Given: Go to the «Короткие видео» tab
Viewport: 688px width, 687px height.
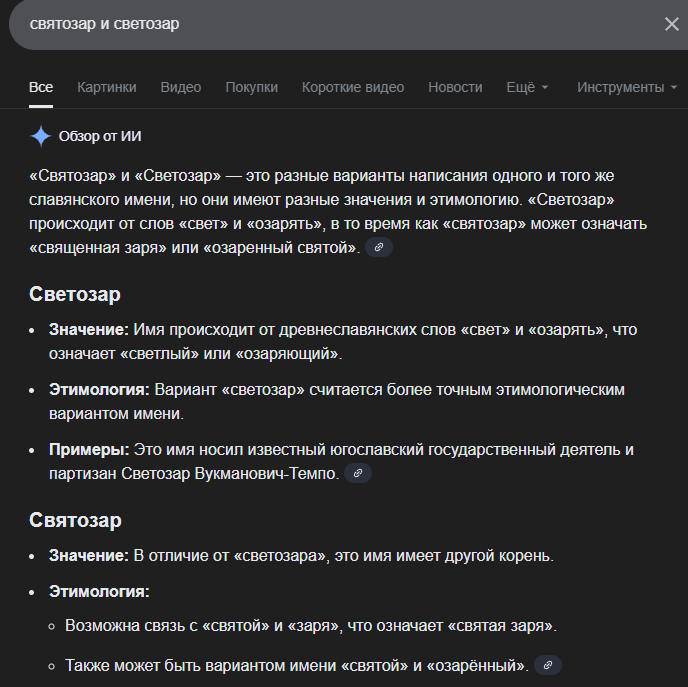Looking at the screenshot, I should 353,88.
